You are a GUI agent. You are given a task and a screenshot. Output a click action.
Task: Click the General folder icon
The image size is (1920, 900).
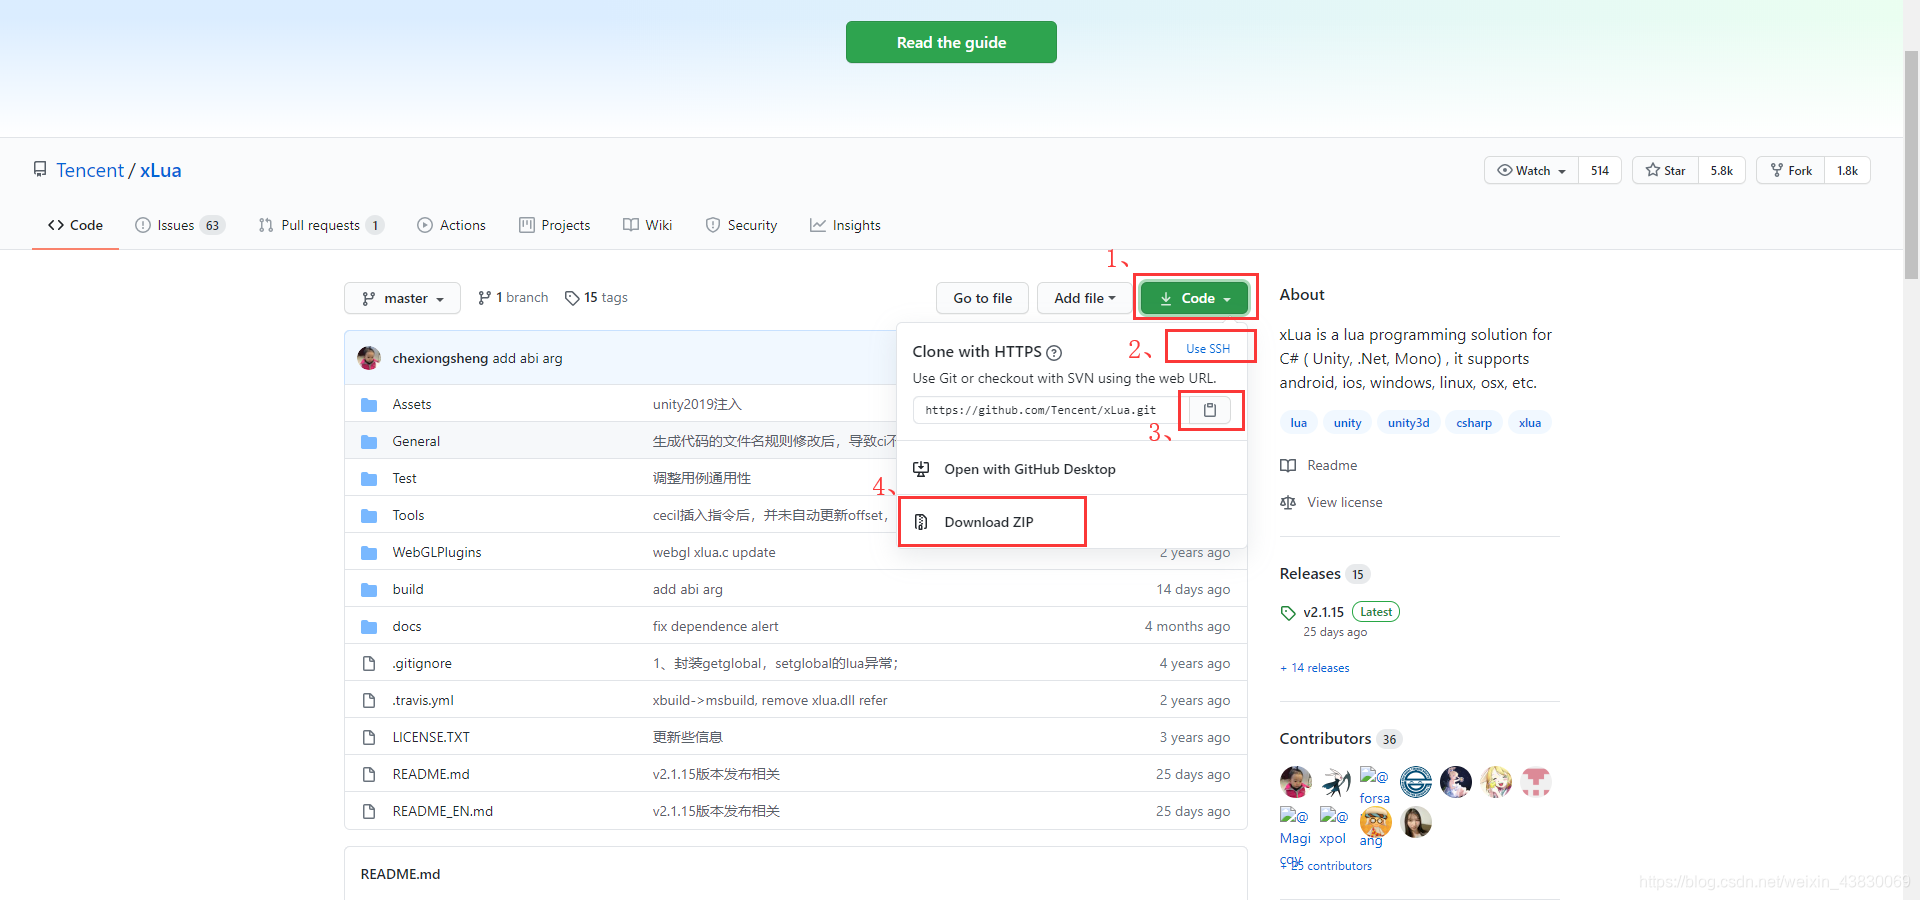[369, 441]
